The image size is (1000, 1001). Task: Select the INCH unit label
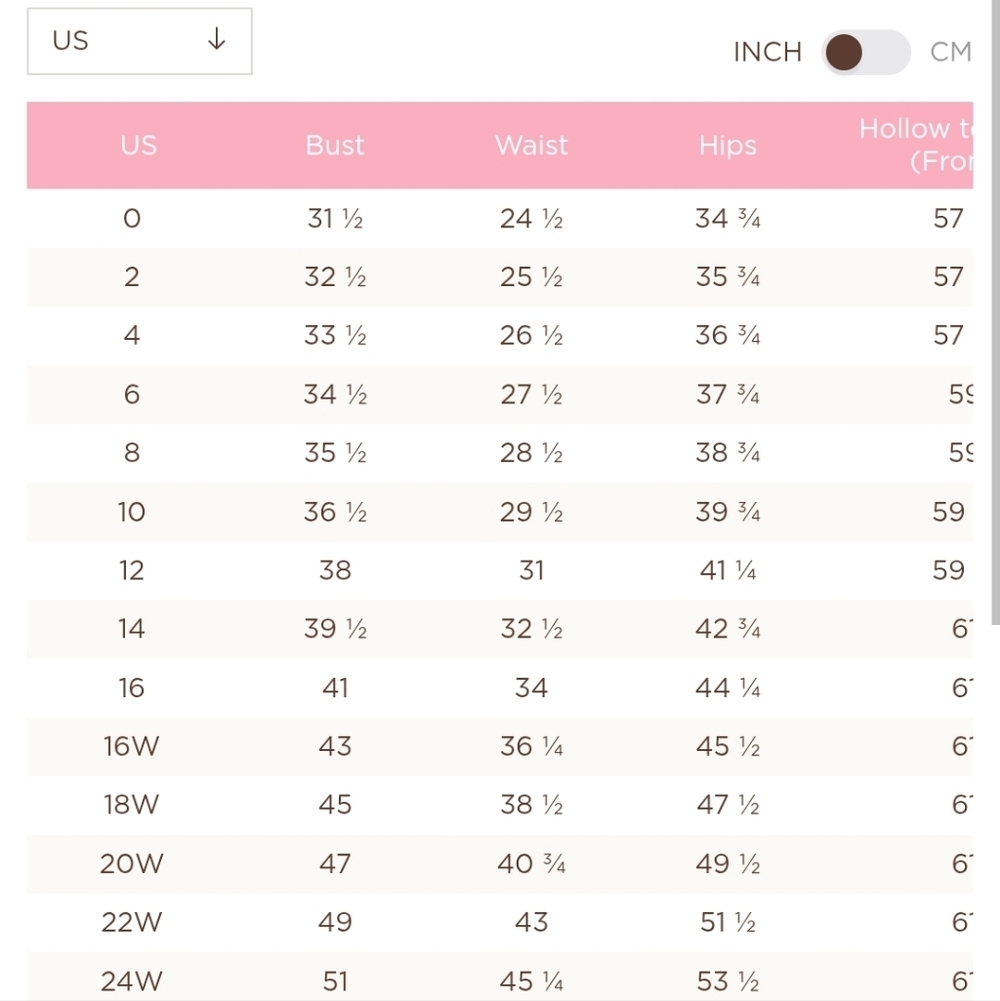768,52
